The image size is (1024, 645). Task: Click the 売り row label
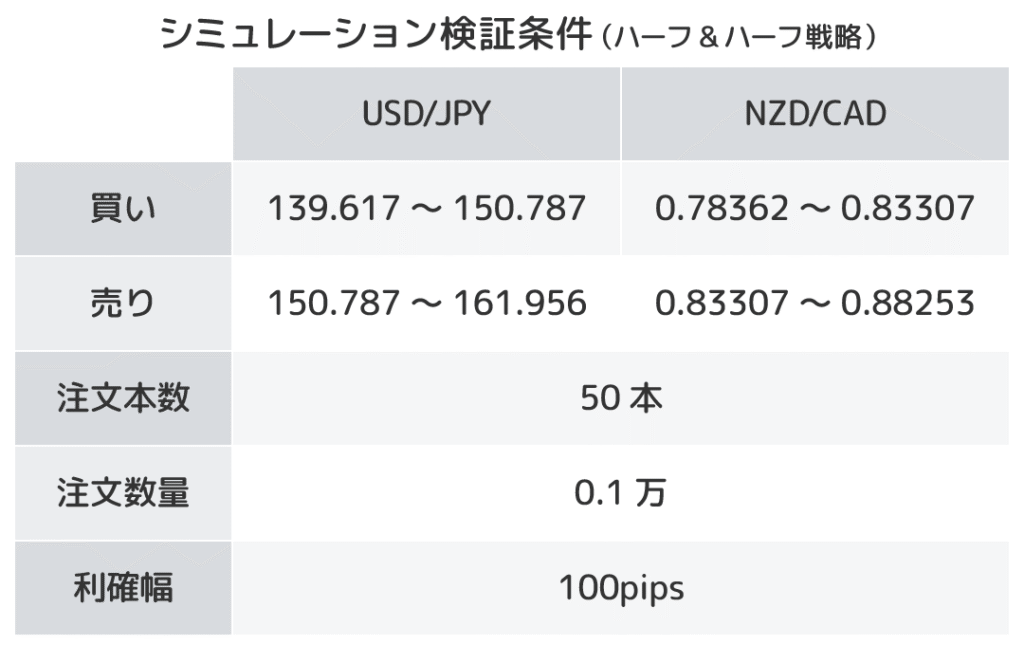(x=123, y=303)
